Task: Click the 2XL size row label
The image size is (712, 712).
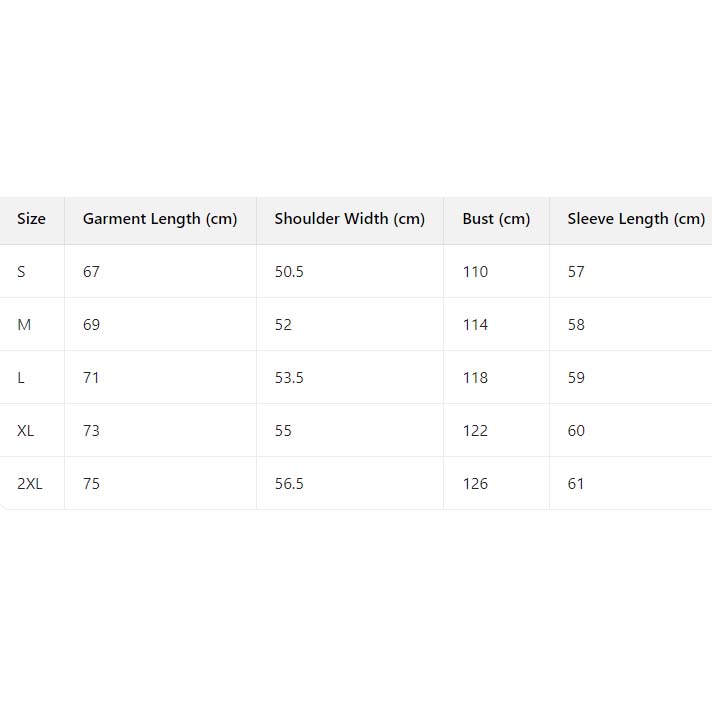Action: pos(30,484)
